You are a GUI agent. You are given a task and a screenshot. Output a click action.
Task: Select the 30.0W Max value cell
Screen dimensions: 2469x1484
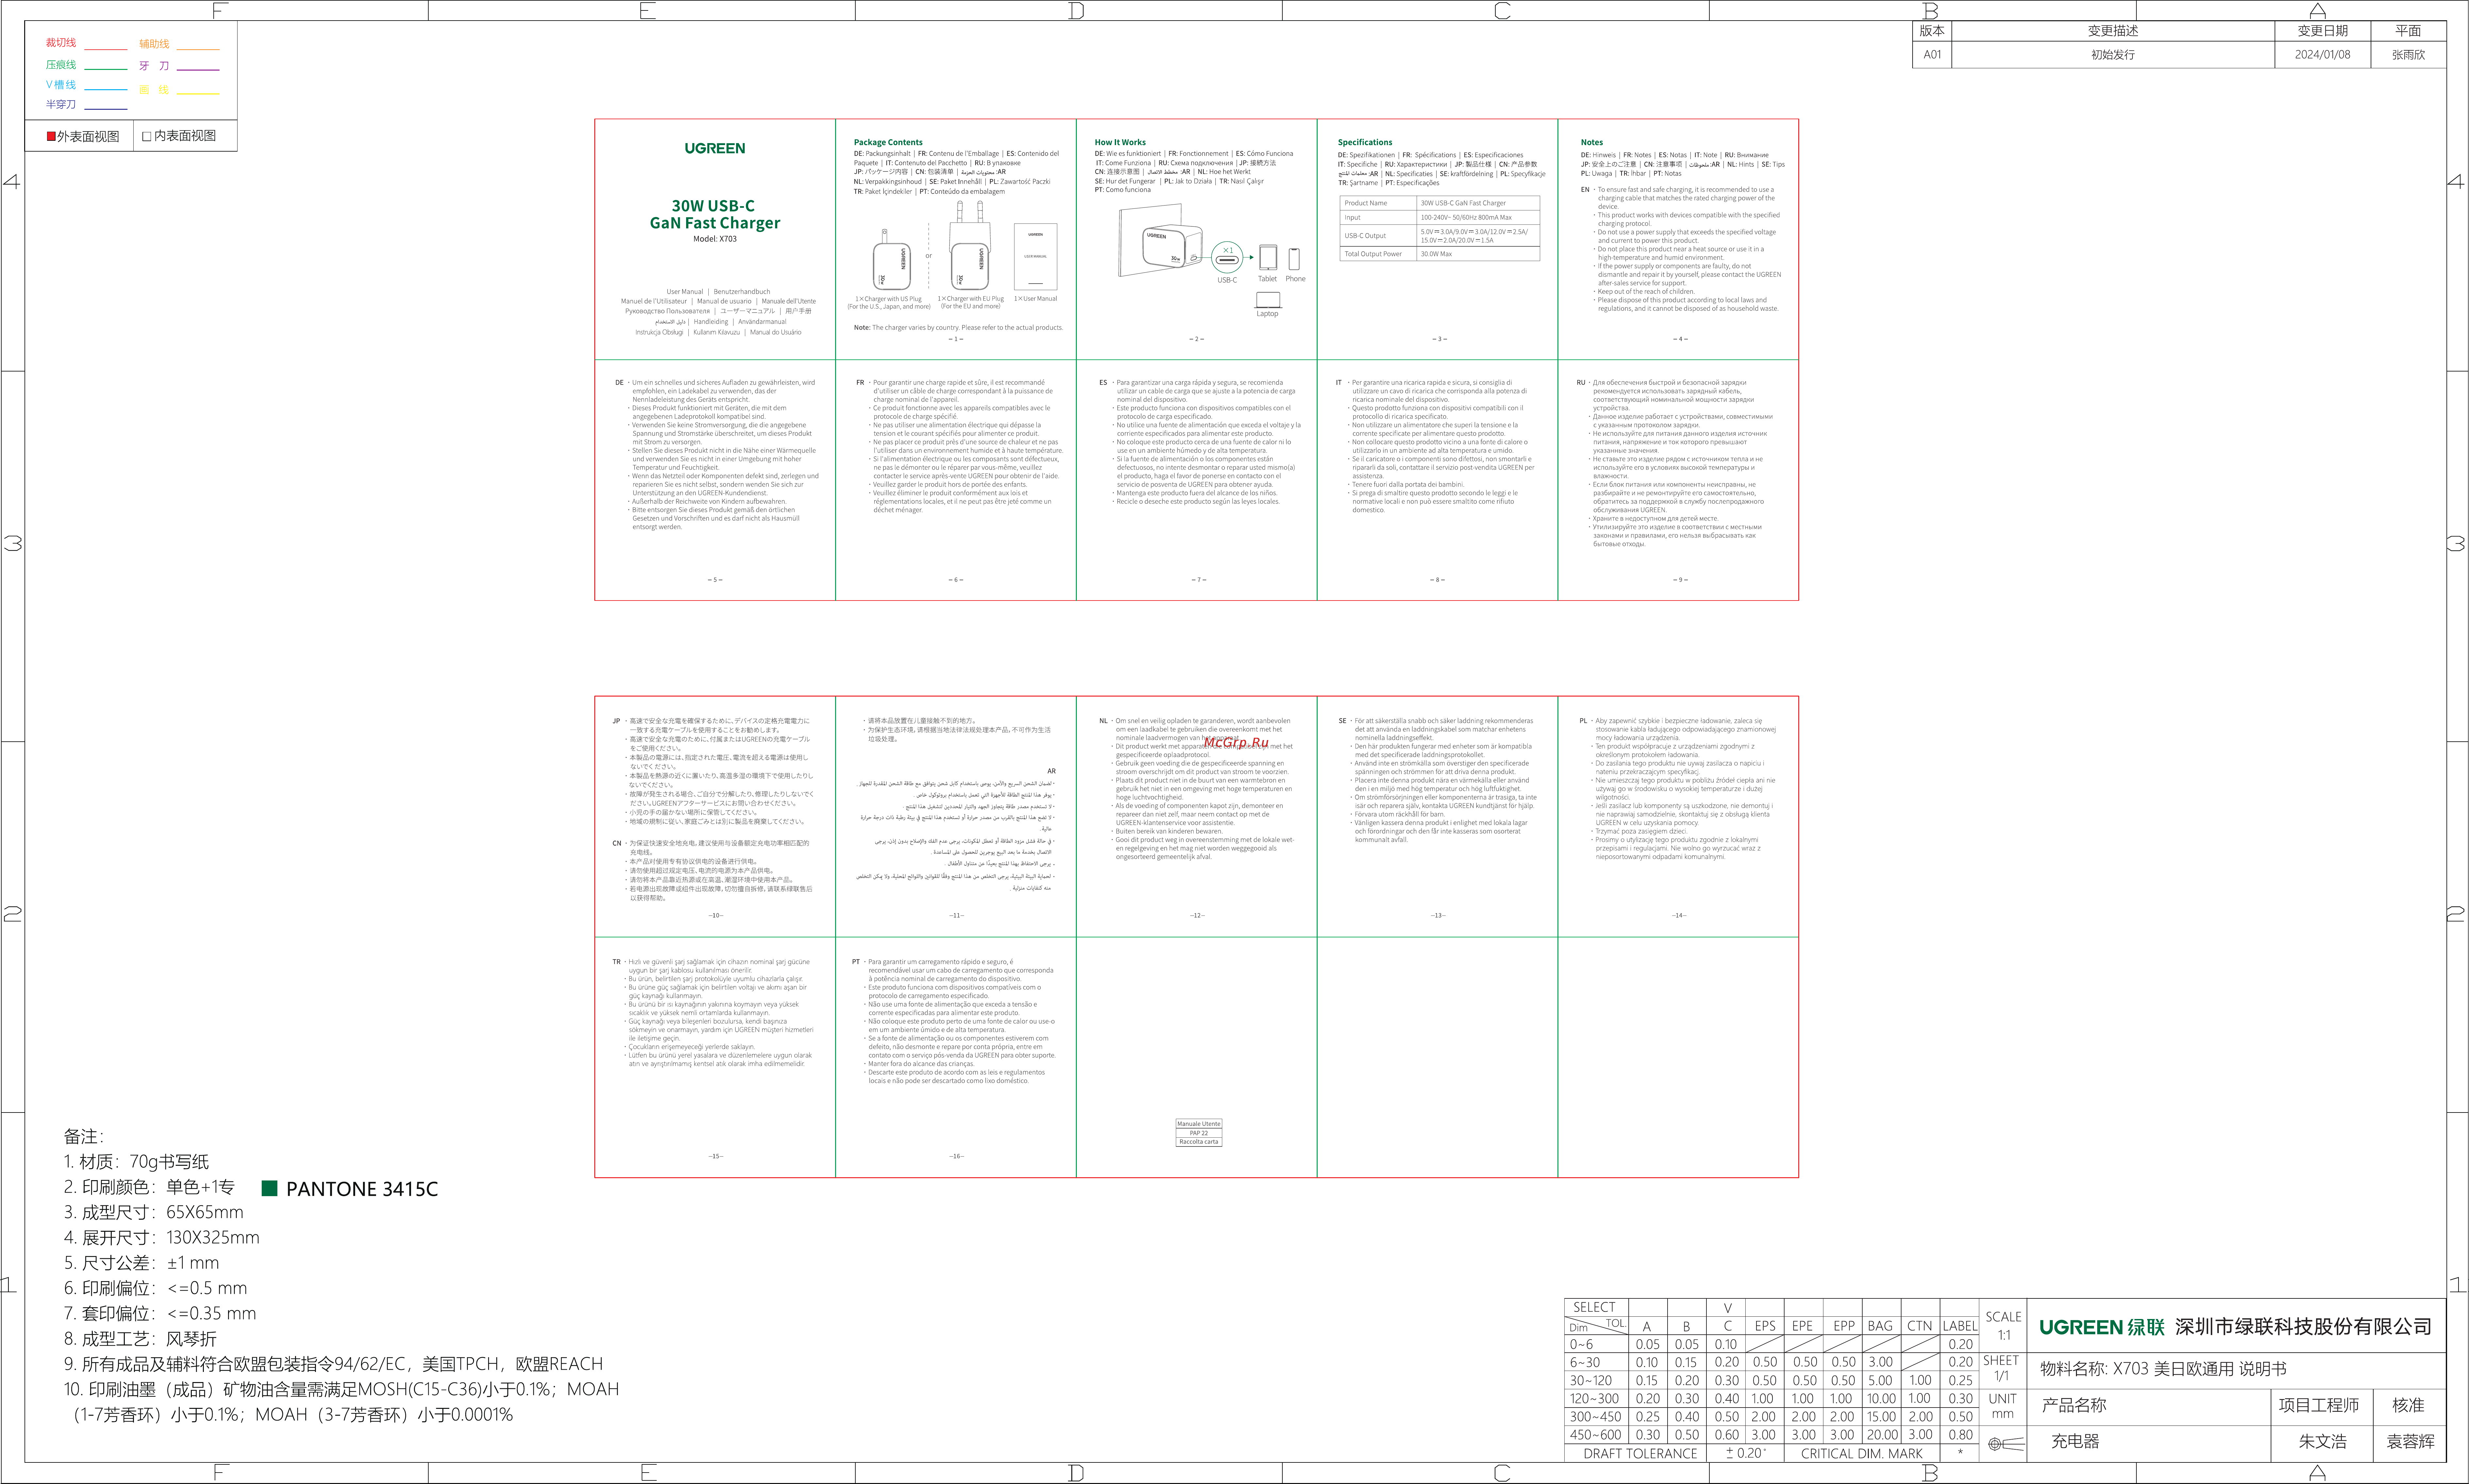point(1436,254)
